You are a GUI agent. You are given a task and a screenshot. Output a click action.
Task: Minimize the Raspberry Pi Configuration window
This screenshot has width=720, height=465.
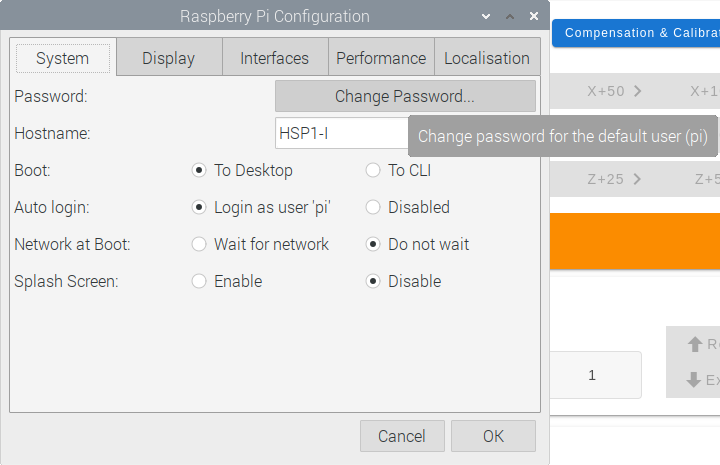[486, 17]
